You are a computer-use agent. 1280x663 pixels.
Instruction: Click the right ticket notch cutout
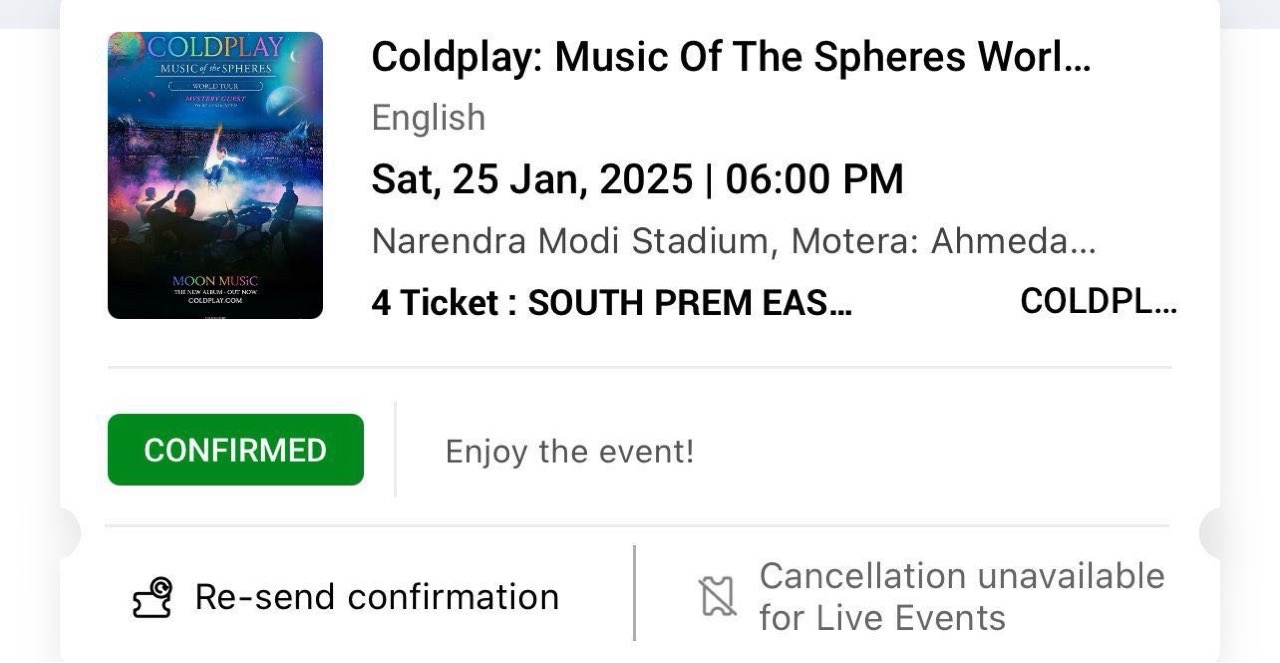tap(1210, 533)
